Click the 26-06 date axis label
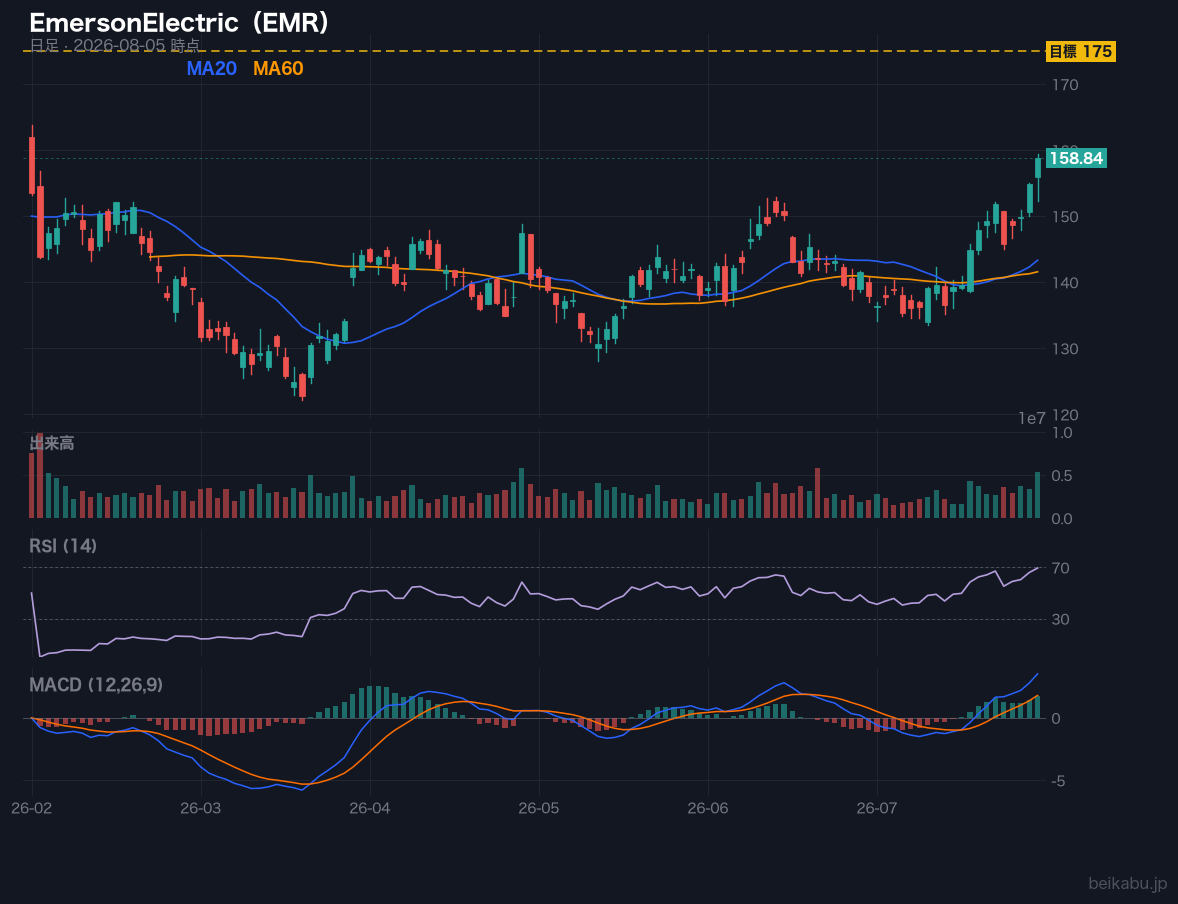The image size is (1178, 904). [708, 809]
